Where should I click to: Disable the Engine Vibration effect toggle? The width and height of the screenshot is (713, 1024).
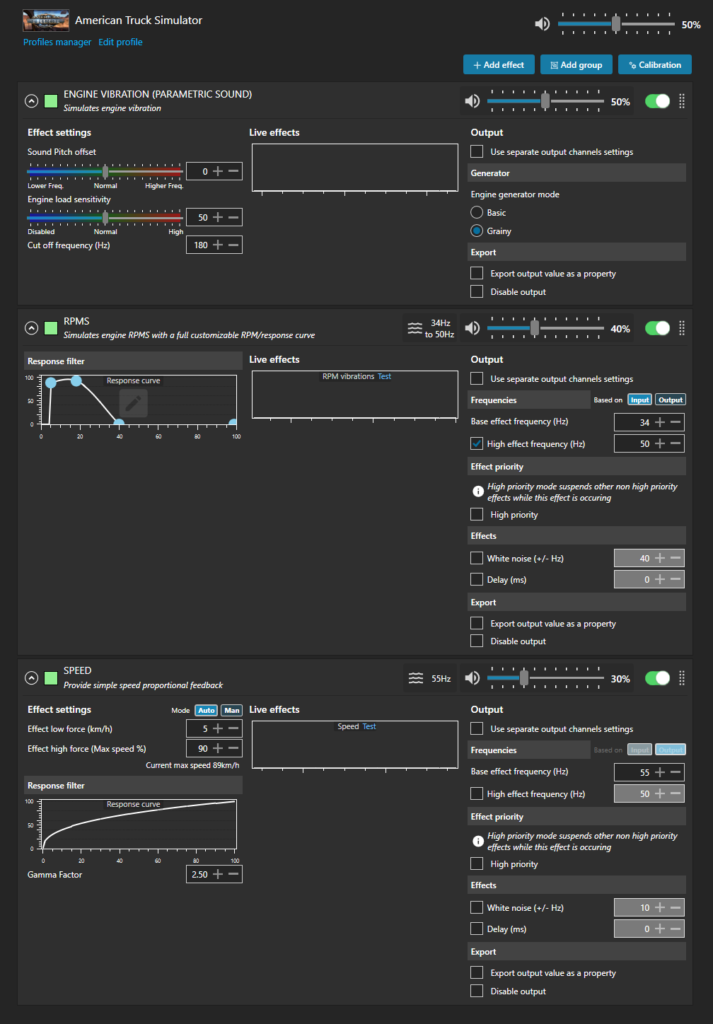pos(657,101)
